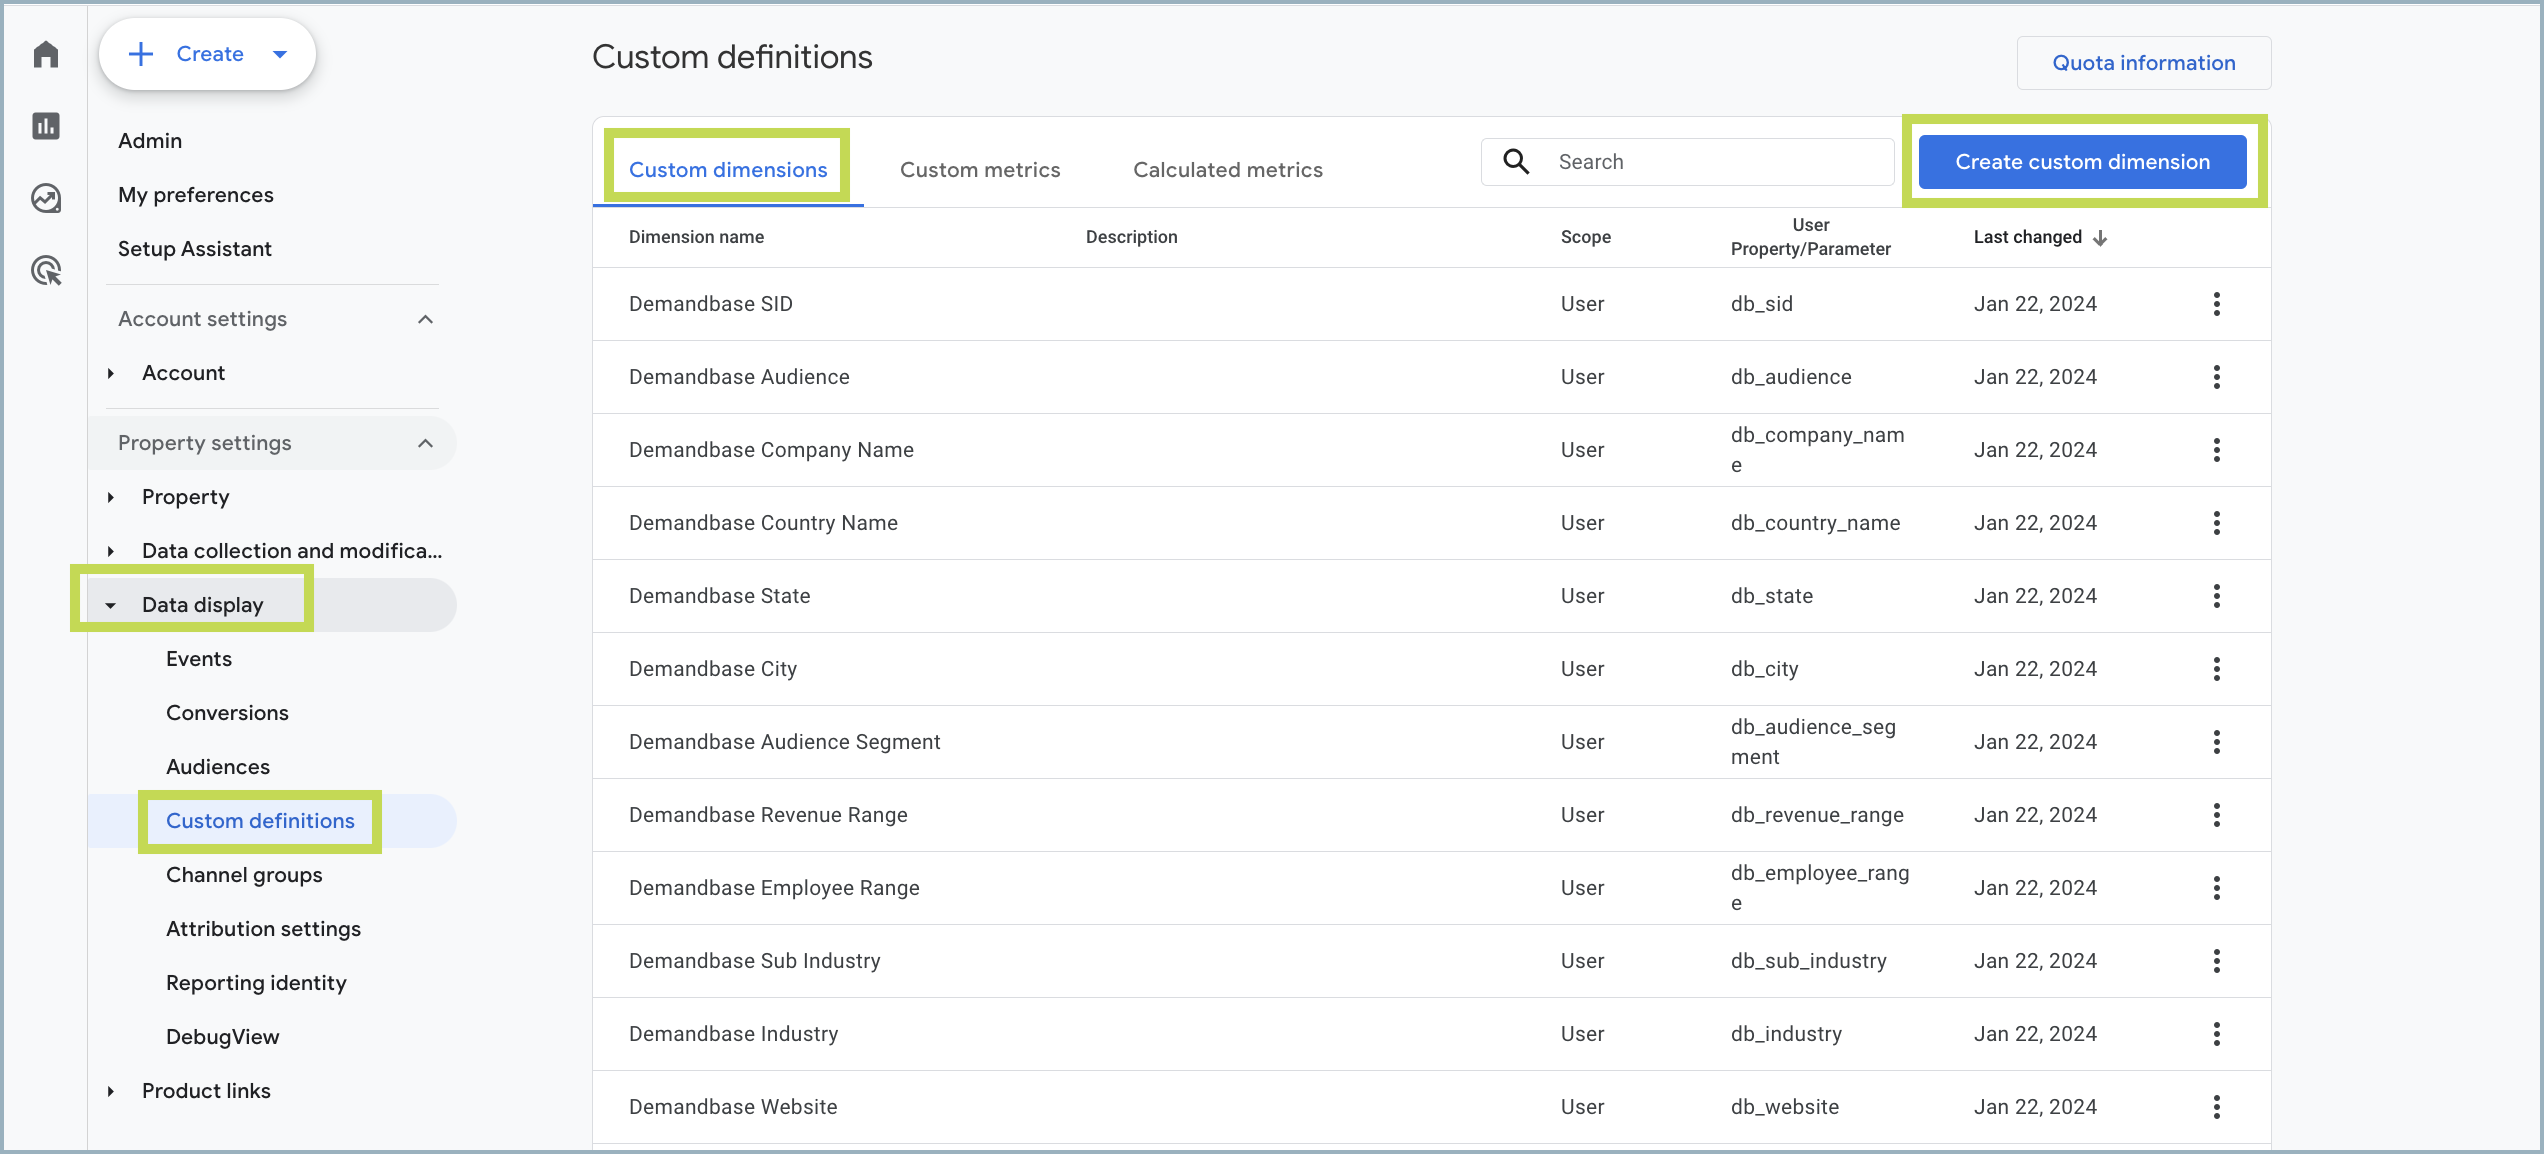2544x1154 pixels.
Task: Open the more menu for Demandbase Sub Industry
Action: coord(2217,961)
